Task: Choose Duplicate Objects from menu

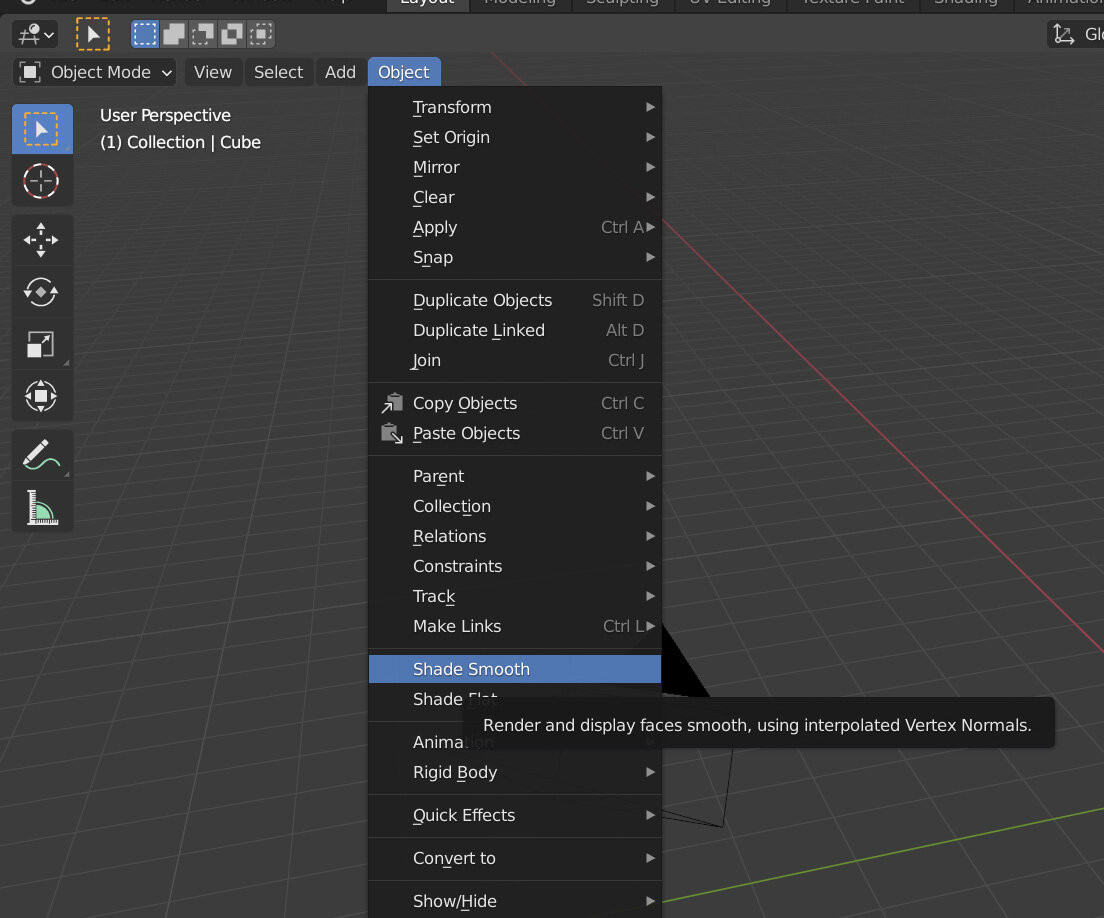Action: pos(515,300)
